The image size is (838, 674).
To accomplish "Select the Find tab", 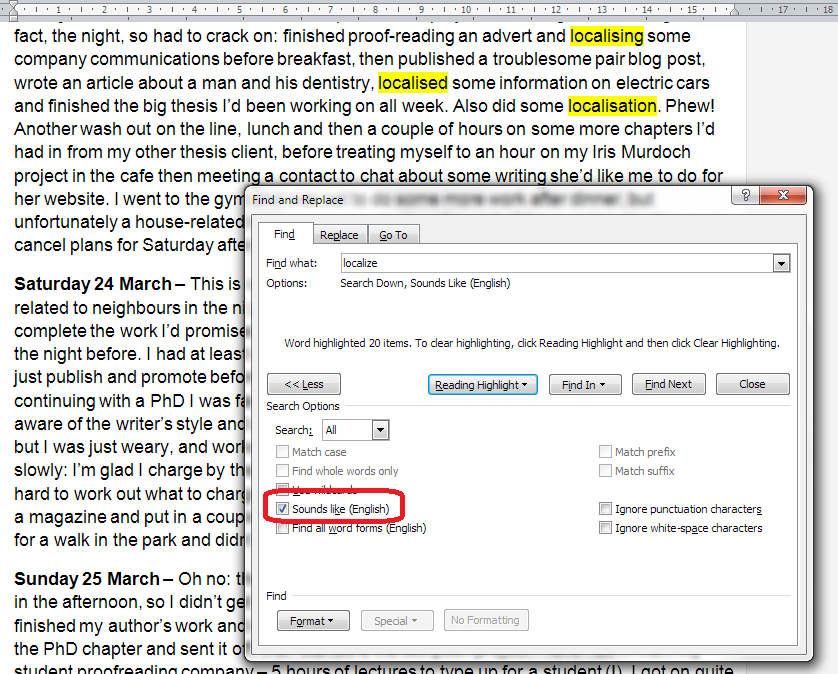I will [285, 234].
